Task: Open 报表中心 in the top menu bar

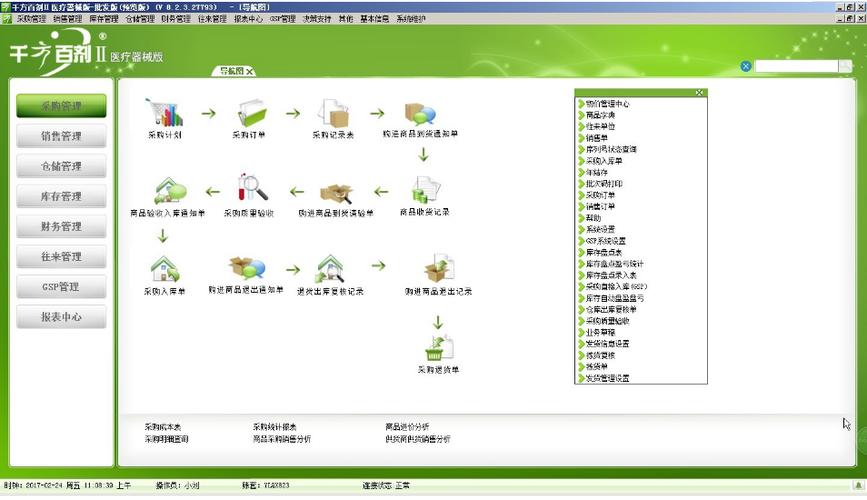Action: coord(248,19)
